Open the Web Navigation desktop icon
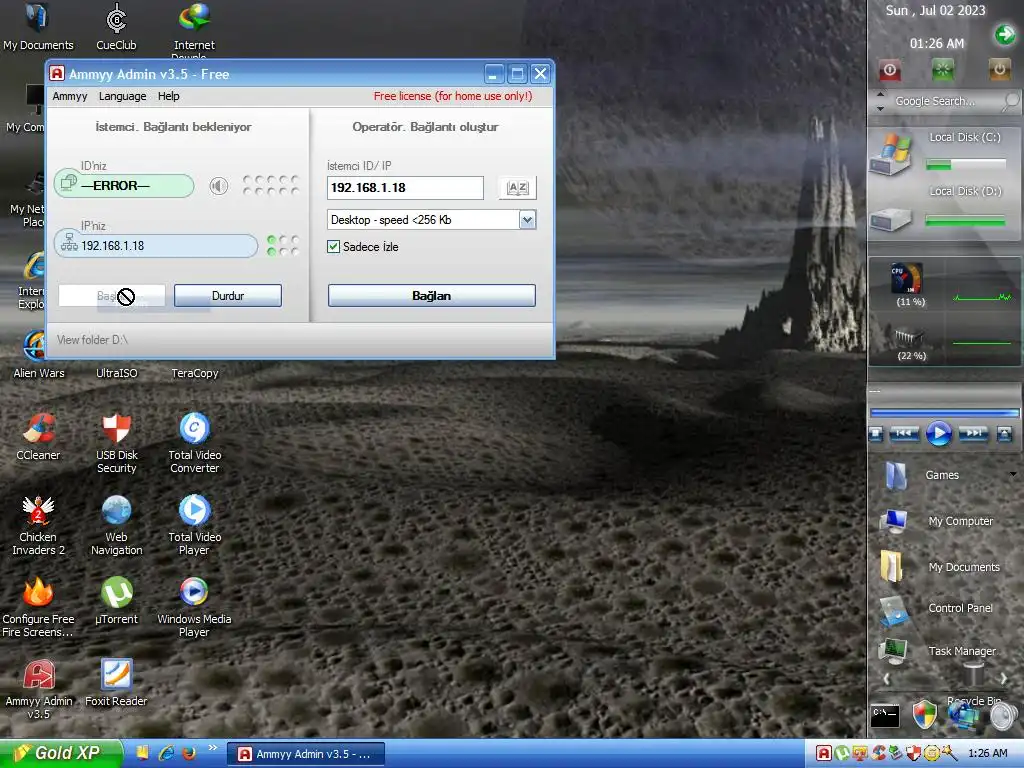 point(116,526)
